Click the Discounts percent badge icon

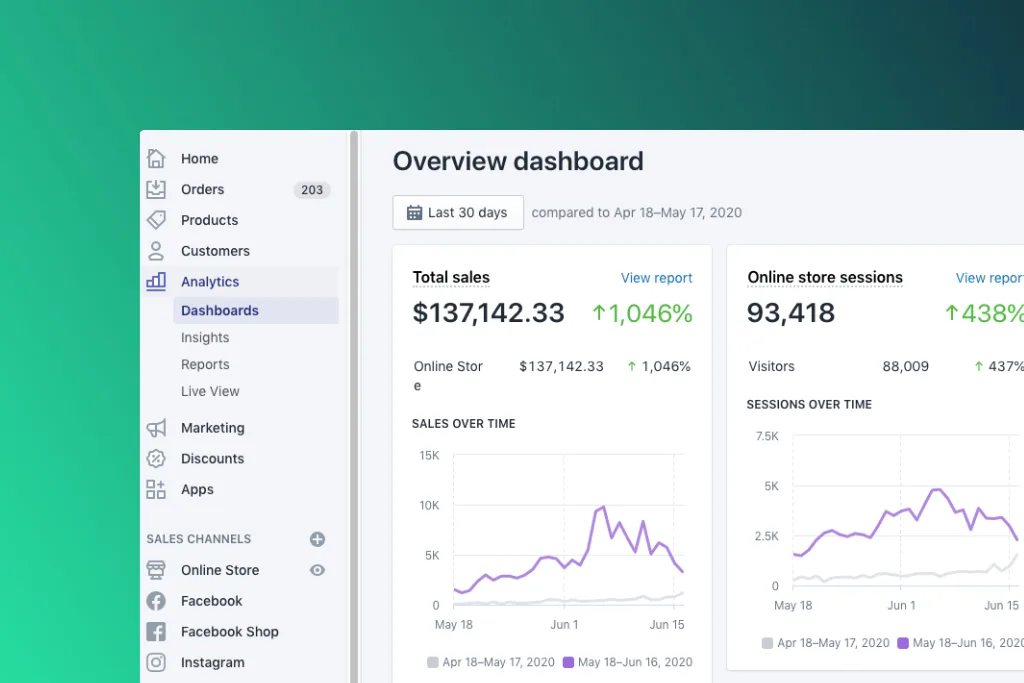pos(156,459)
